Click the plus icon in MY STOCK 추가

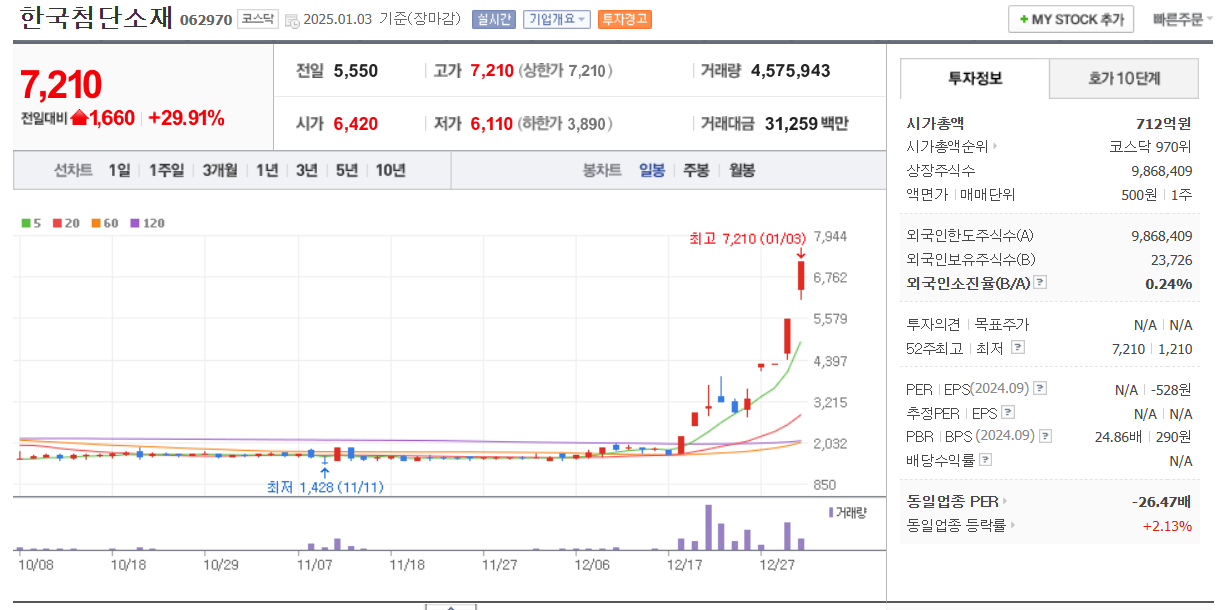[x=1023, y=19]
